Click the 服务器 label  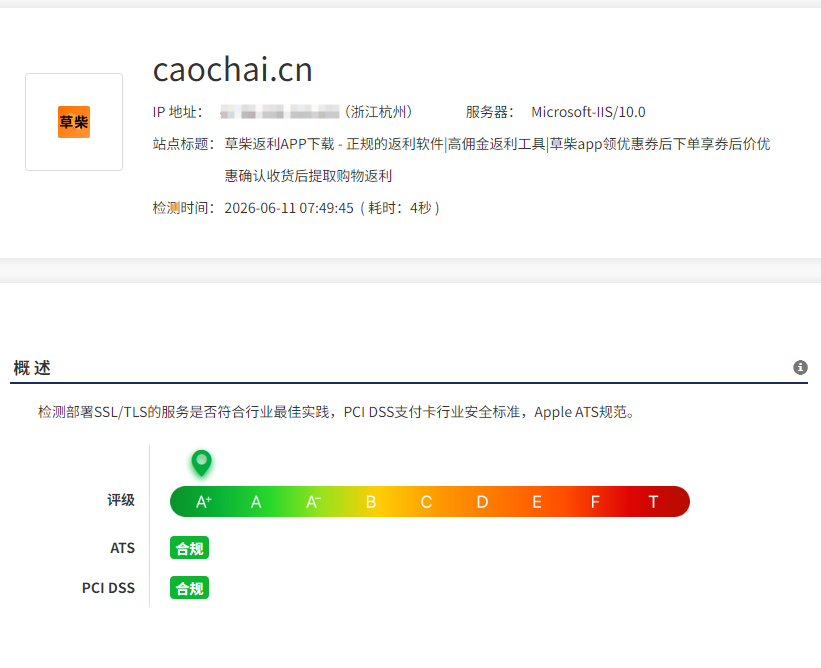(x=490, y=112)
